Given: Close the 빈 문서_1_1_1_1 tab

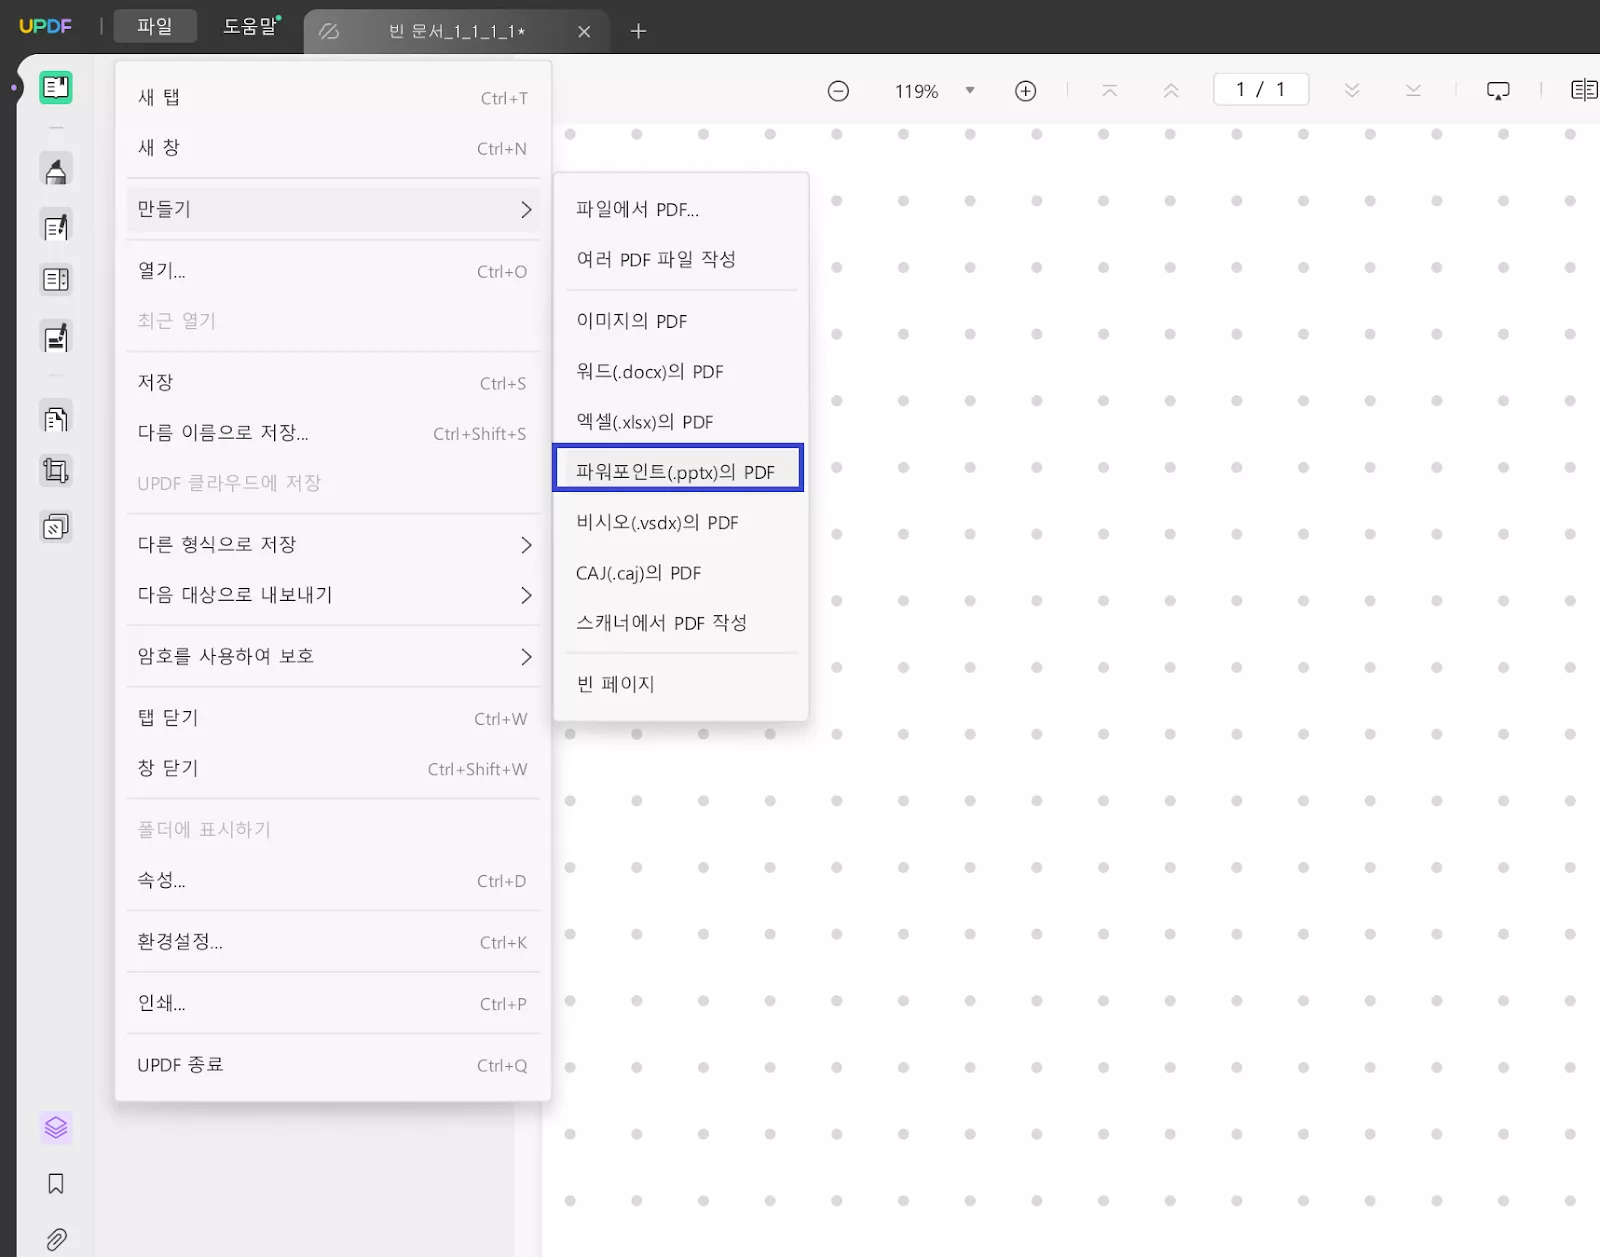Looking at the screenshot, I should tap(584, 32).
